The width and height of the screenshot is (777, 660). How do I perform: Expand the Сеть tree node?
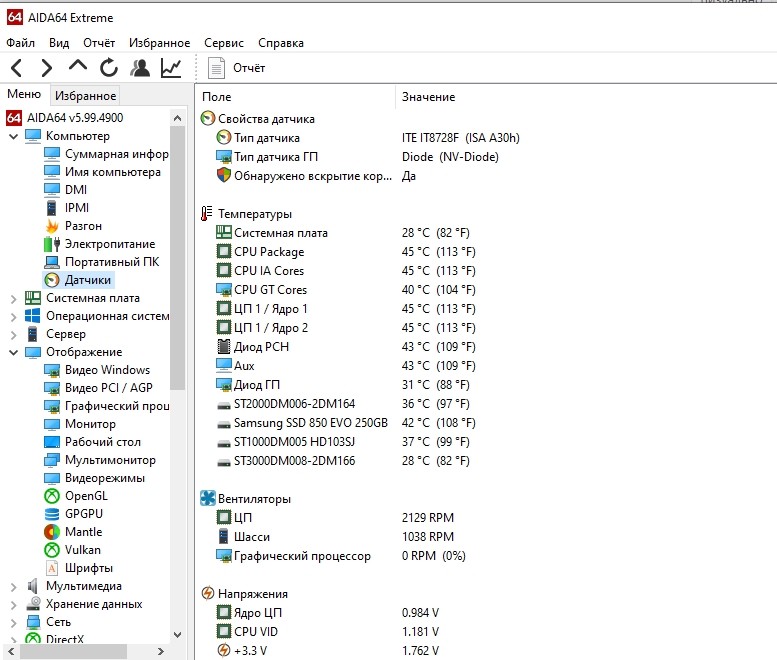(x=13, y=622)
